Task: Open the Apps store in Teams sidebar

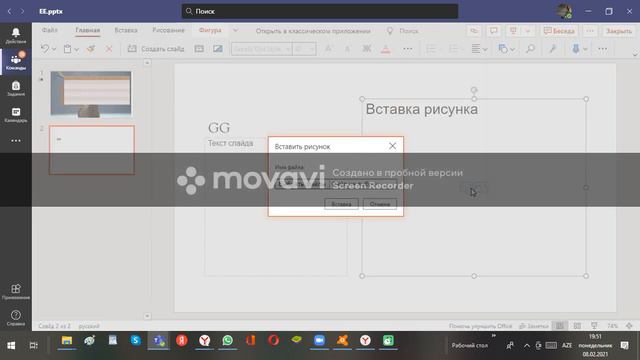Action: tap(16, 291)
